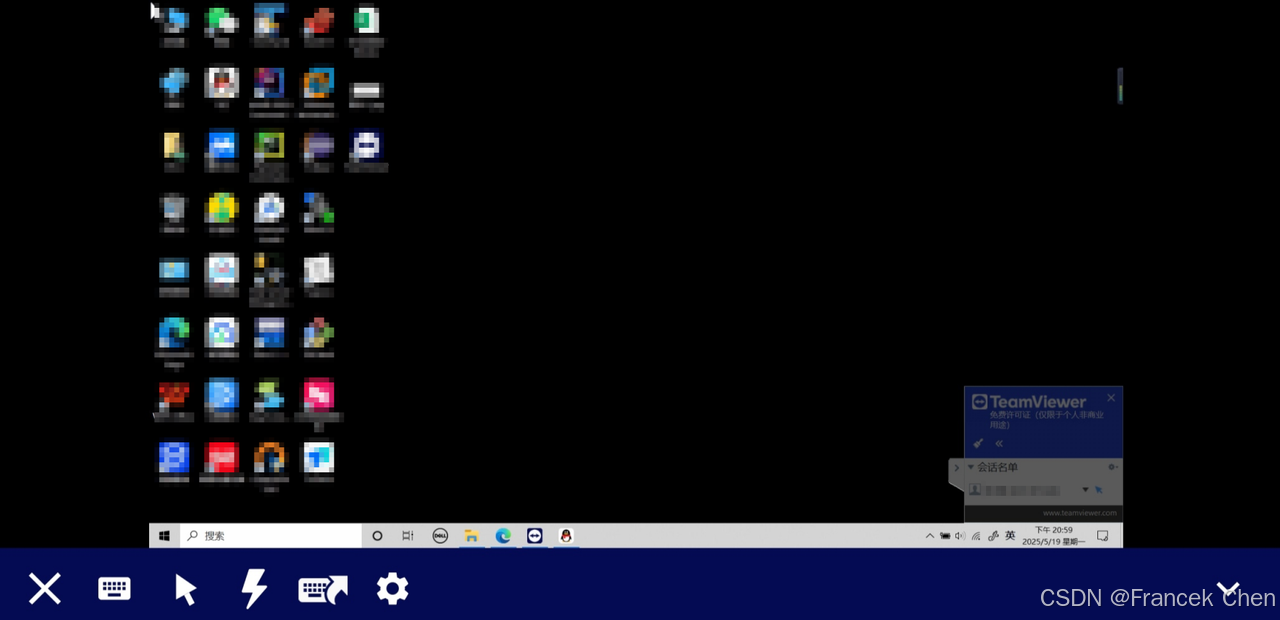Collapse TeamViewer panel with double-chevron
Screen dimensions: 1280x620
(999, 444)
